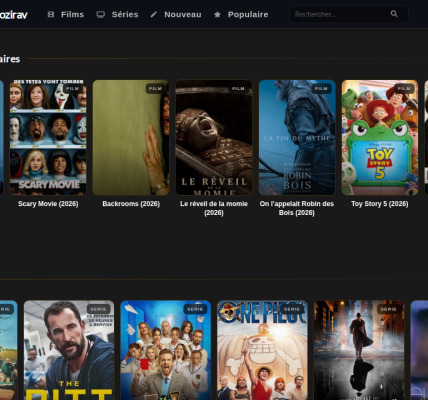Select the Le réveil de la momie poster
428x400 pixels.
pos(214,137)
